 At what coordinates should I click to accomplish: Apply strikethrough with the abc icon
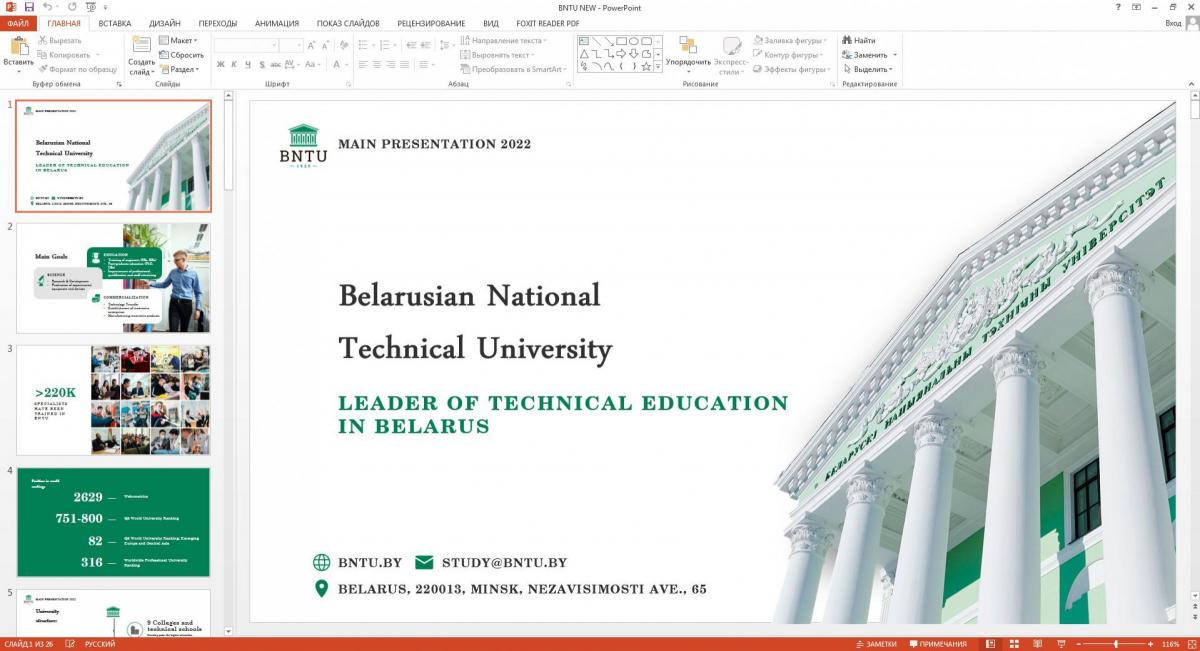277,64
